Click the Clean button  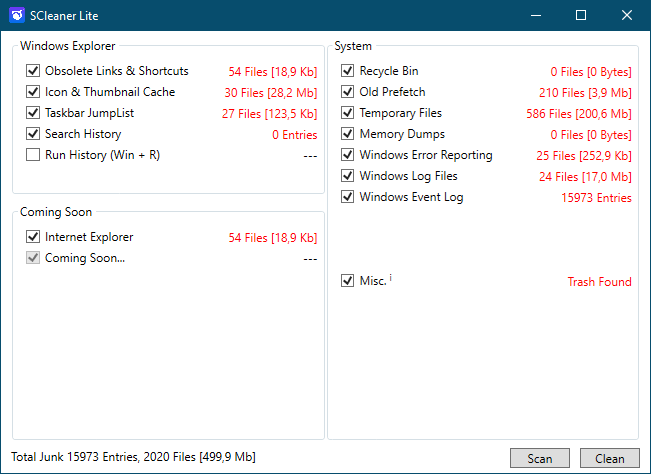tap(609, 458)
